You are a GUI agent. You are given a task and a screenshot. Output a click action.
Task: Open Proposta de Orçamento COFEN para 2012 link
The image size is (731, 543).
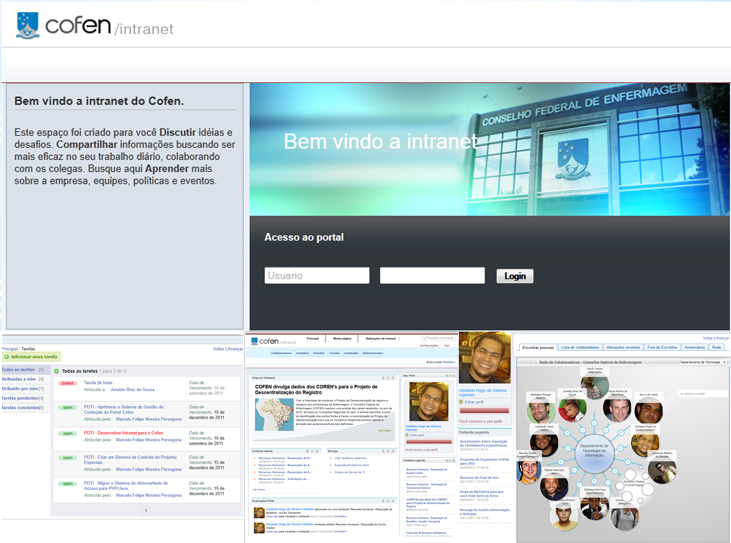pyautogui.click(x=484, y=461)
